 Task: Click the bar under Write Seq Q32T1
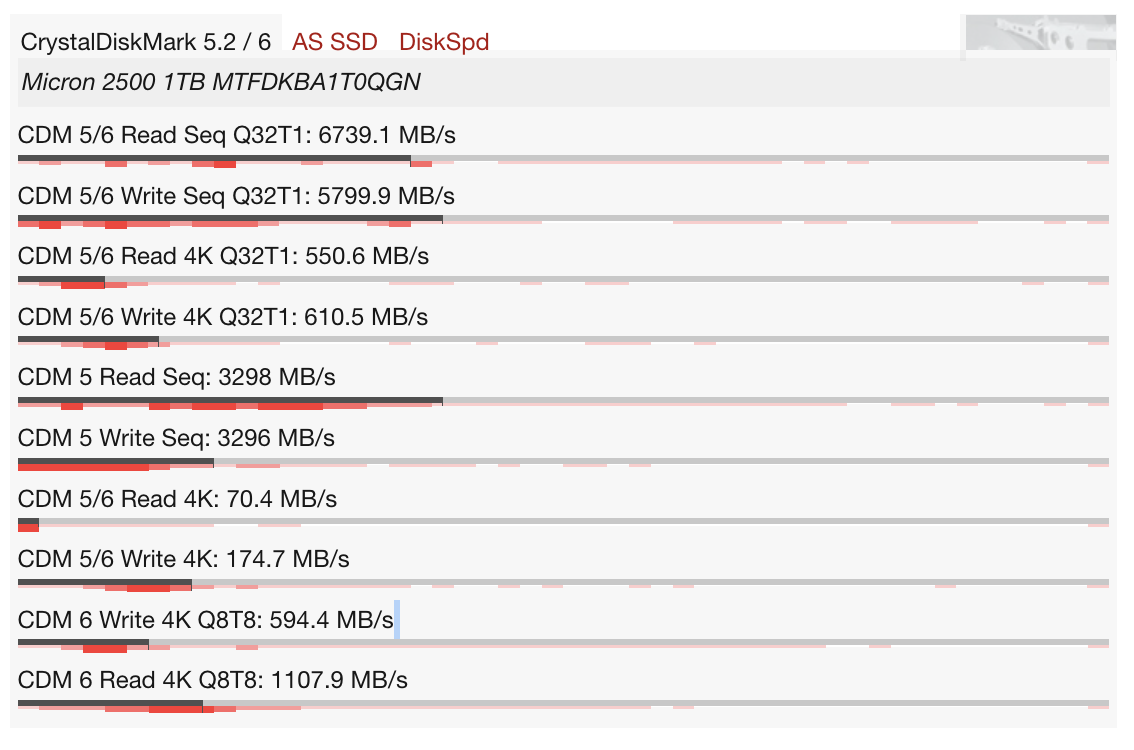click(x=230, y=219)
